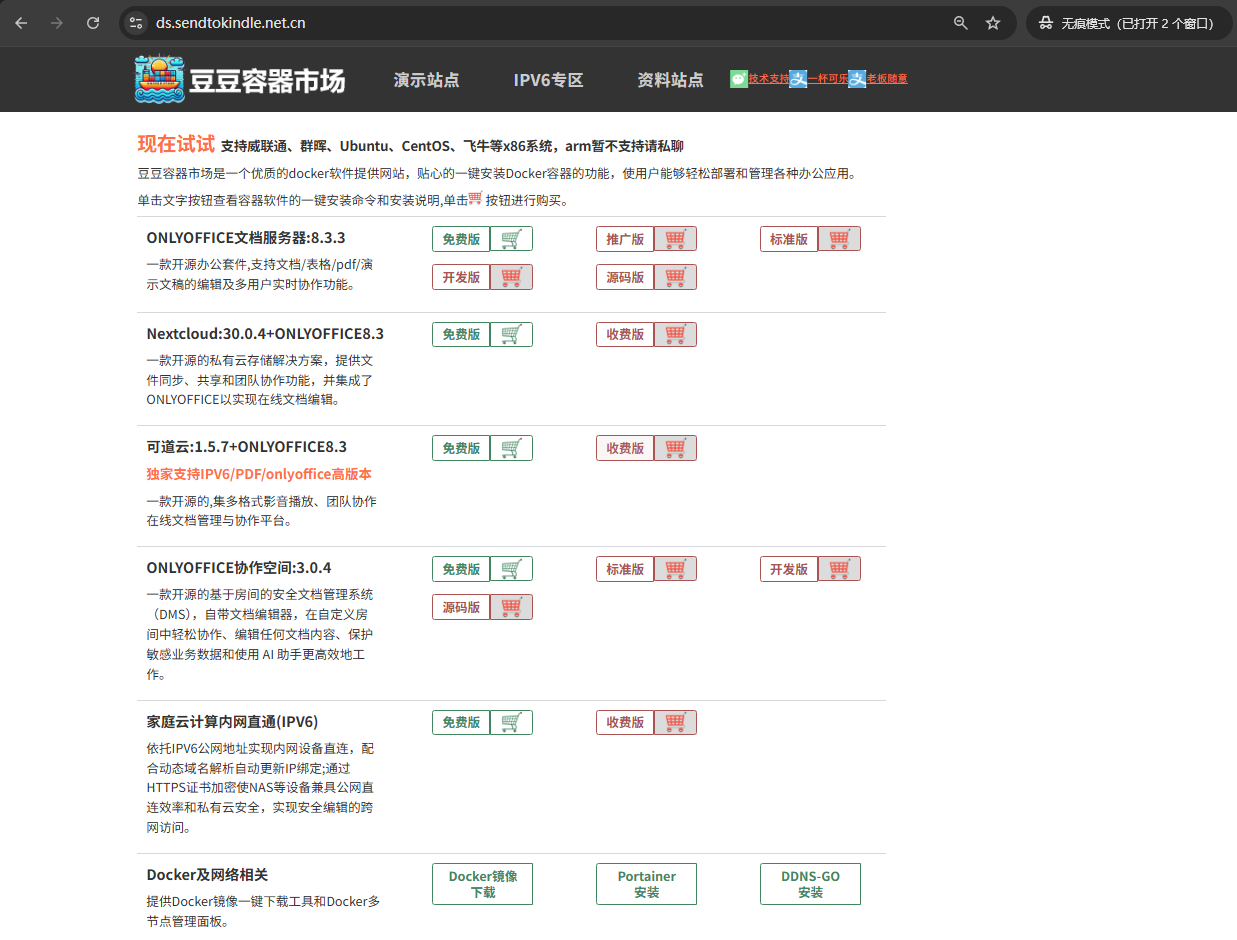Click cart for 可道云 收费版

pos(675,448)
